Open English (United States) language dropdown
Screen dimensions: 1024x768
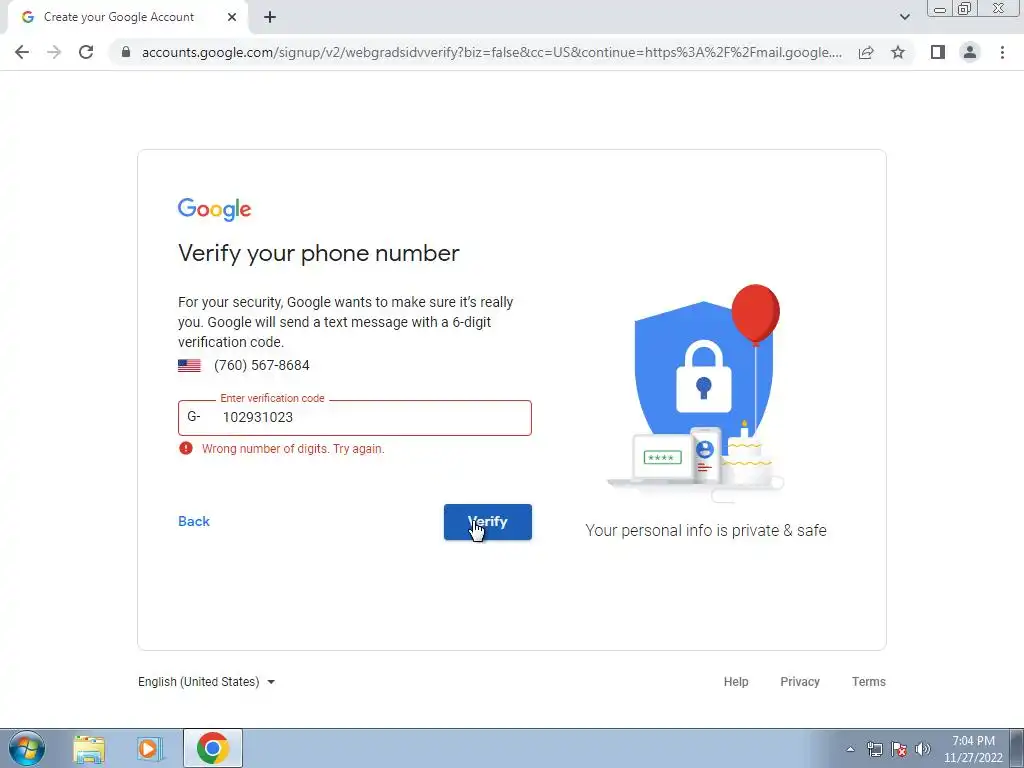206,682
